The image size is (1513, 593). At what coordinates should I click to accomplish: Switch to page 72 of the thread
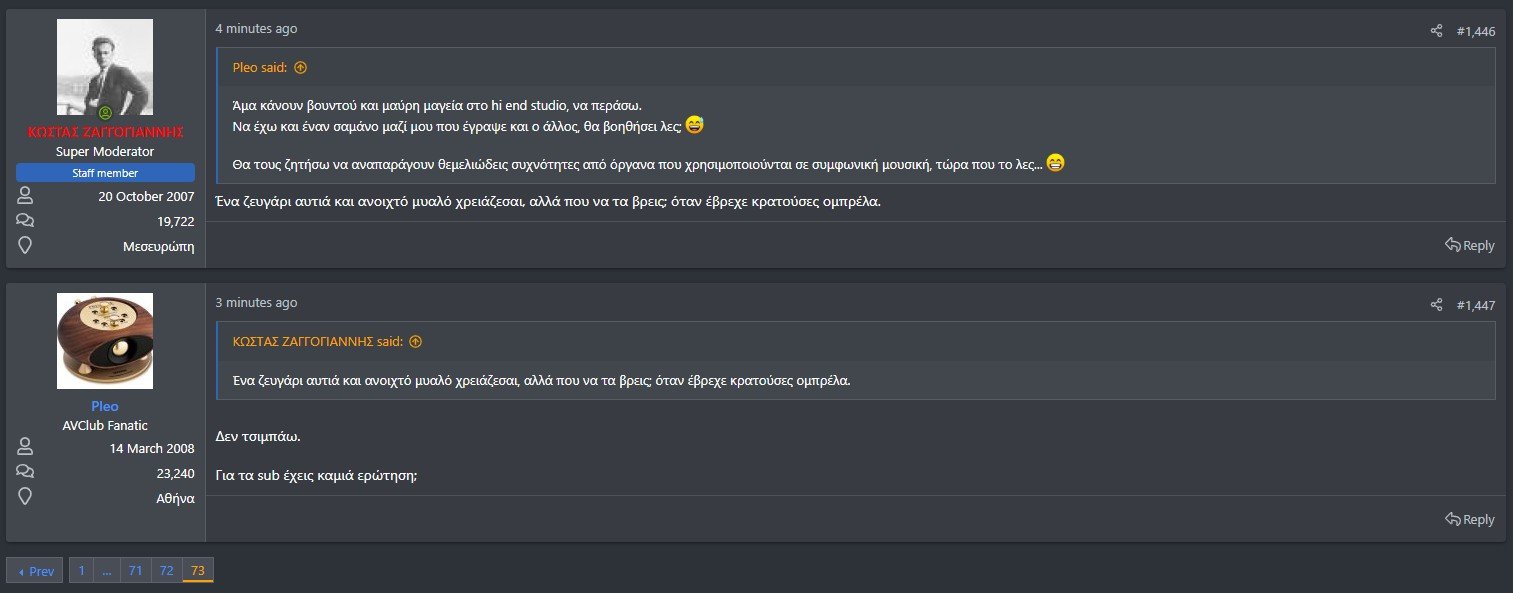pos(166,570)
